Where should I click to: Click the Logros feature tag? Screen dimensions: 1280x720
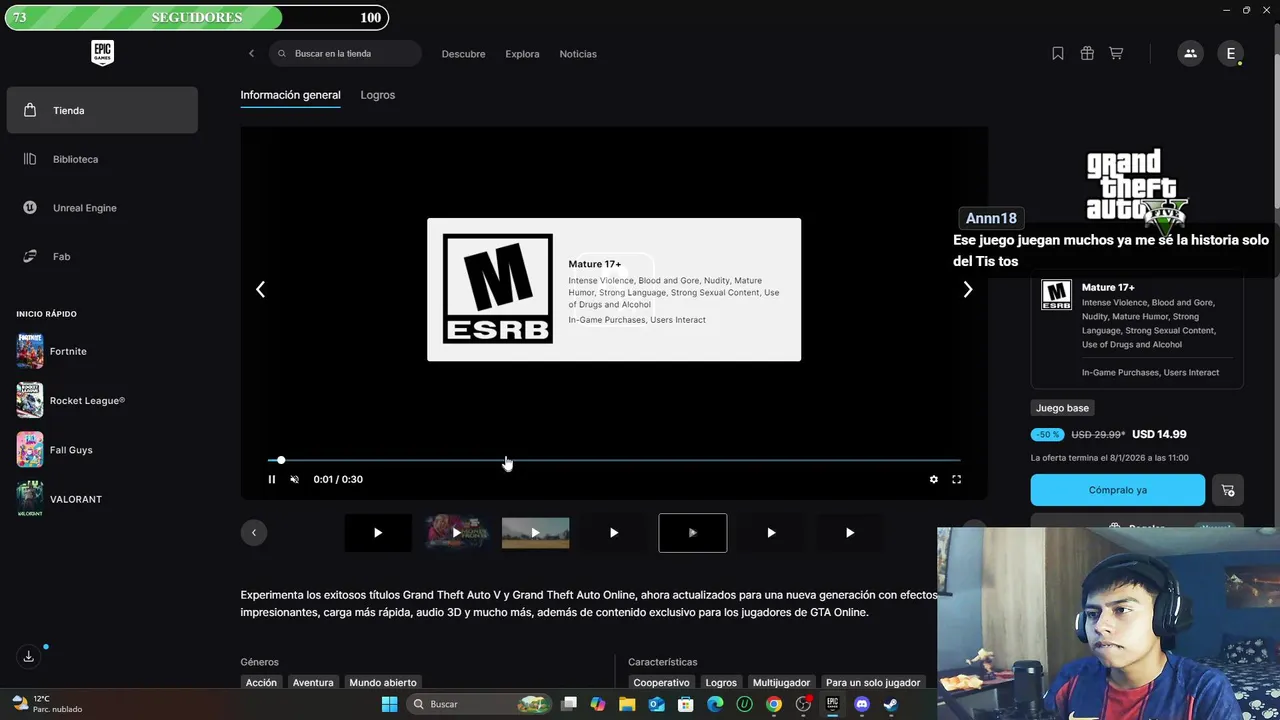[721, 682]
